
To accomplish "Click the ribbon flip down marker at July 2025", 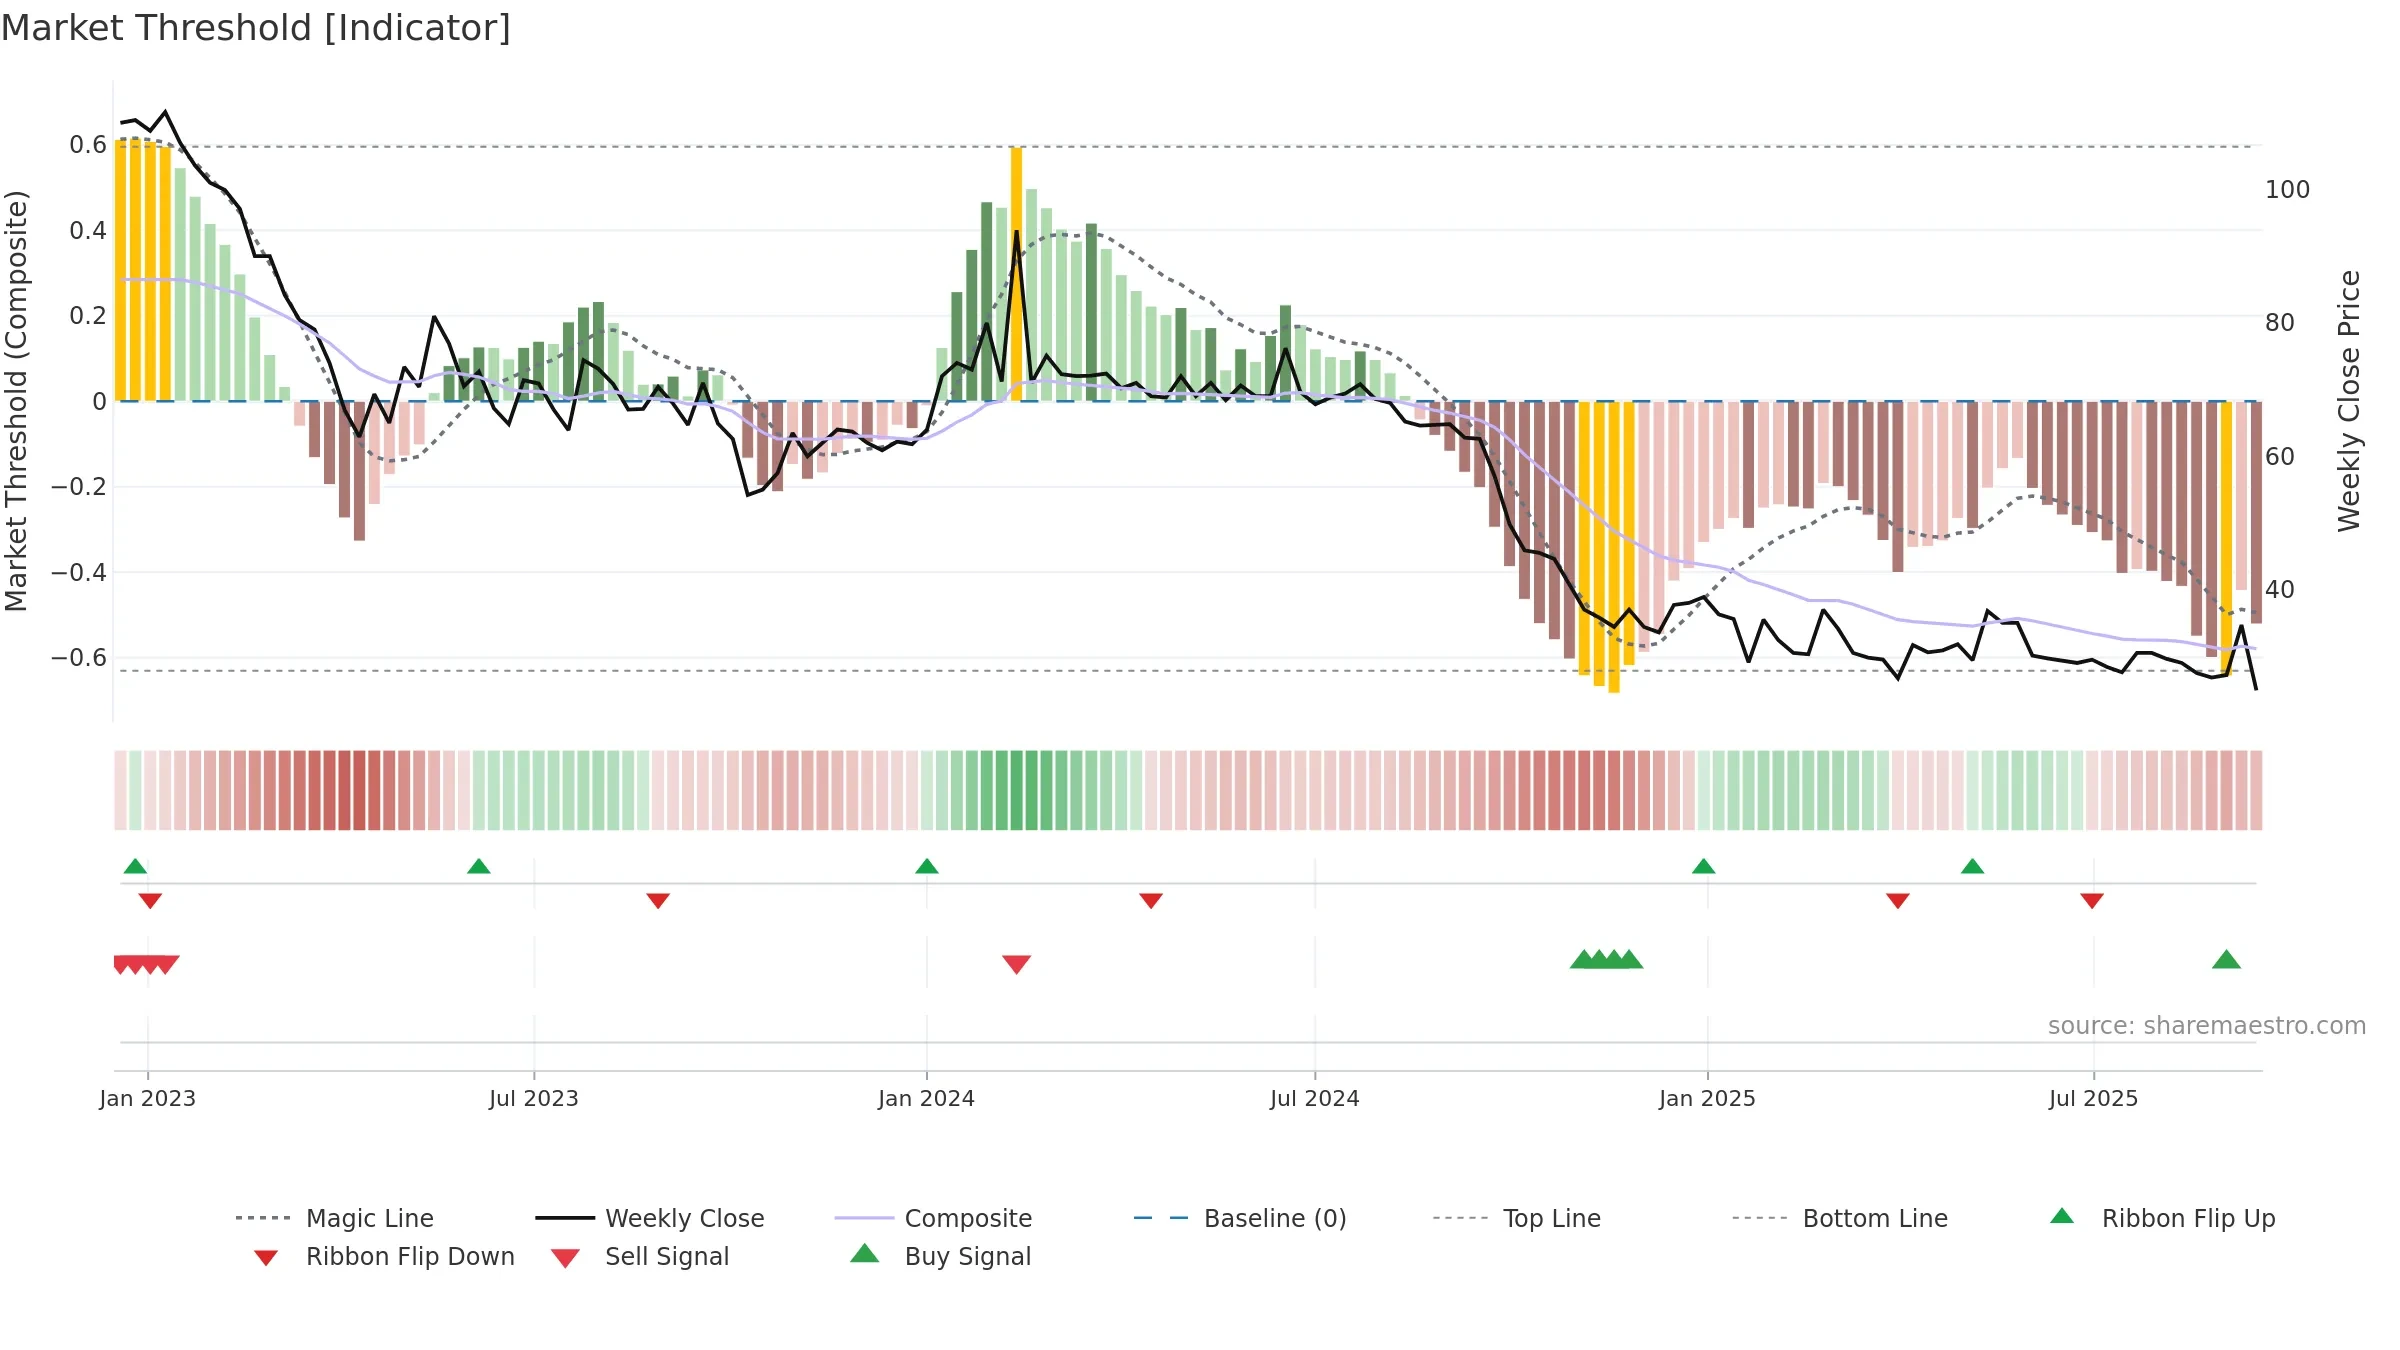I will pyautogui.click(x=2092, y=901).
